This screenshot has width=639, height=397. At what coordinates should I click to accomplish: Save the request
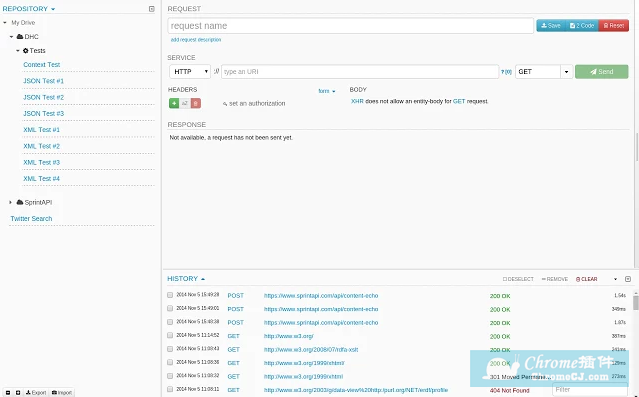(551, 25)
